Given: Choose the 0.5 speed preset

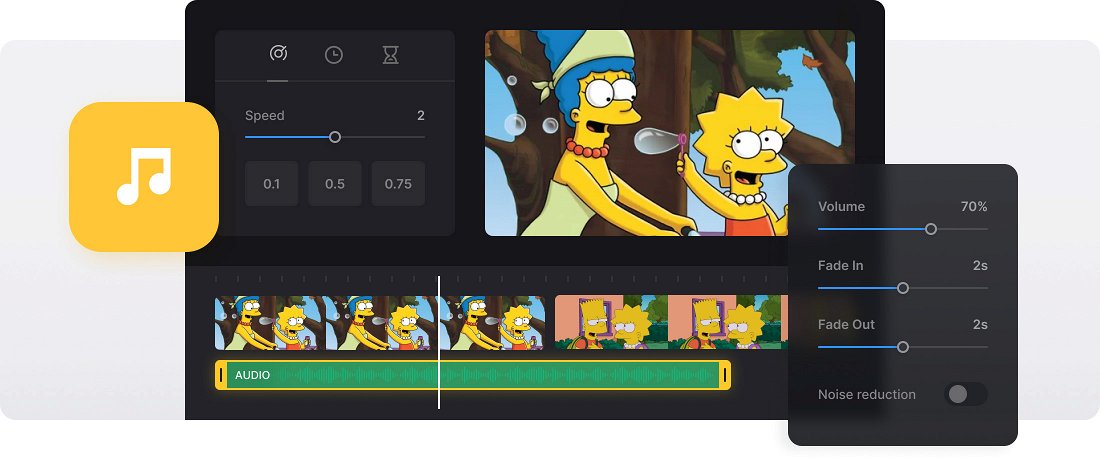Looking at the screenshot, I should (x=335, y=184).
